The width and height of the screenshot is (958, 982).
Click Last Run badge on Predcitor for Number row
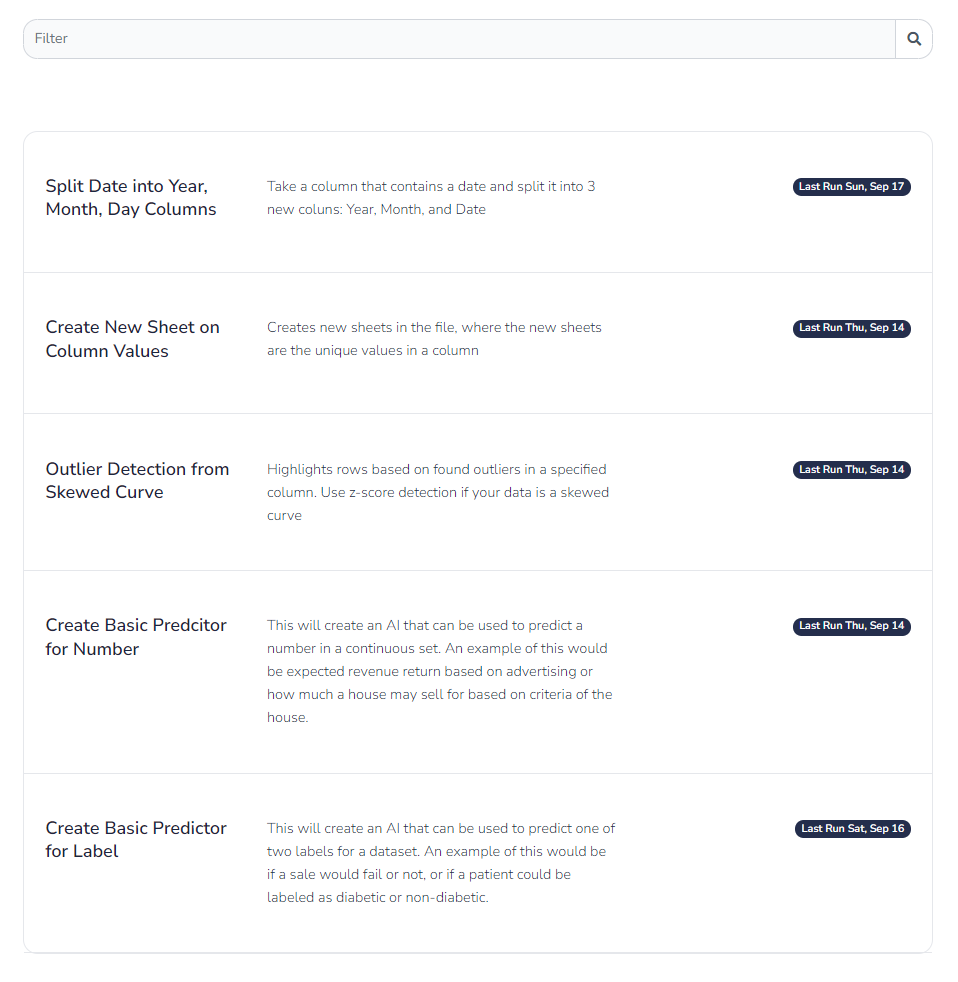coord(852,626)
